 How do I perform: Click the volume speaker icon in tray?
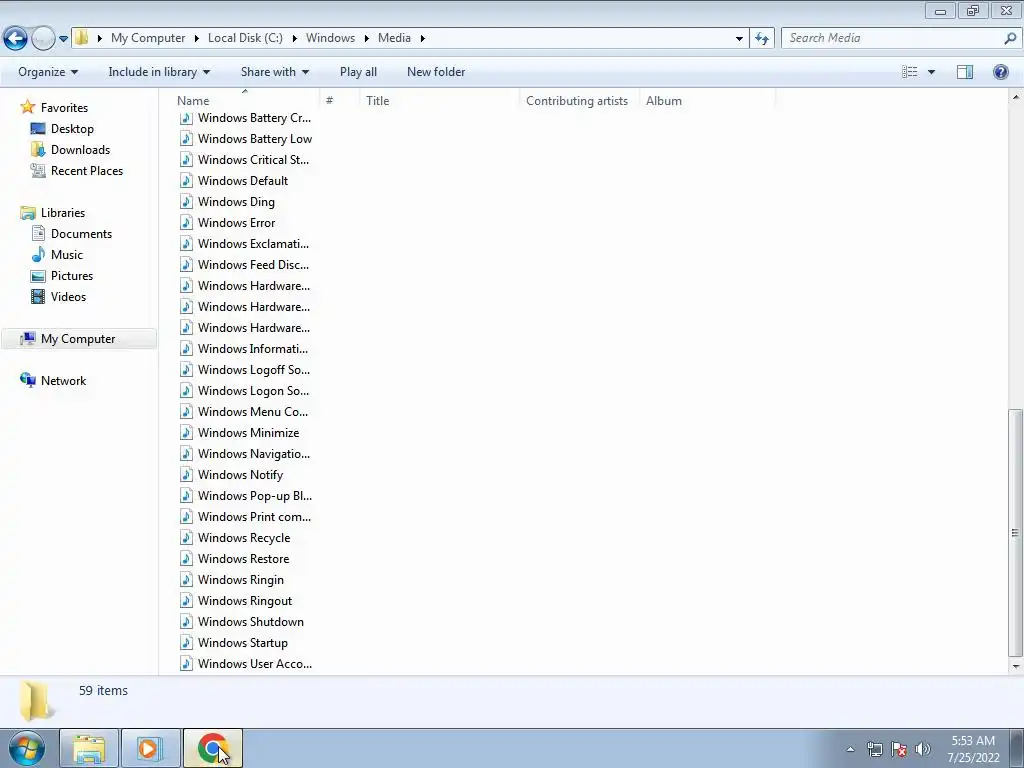pyautogui.click(x=923, y=749)
